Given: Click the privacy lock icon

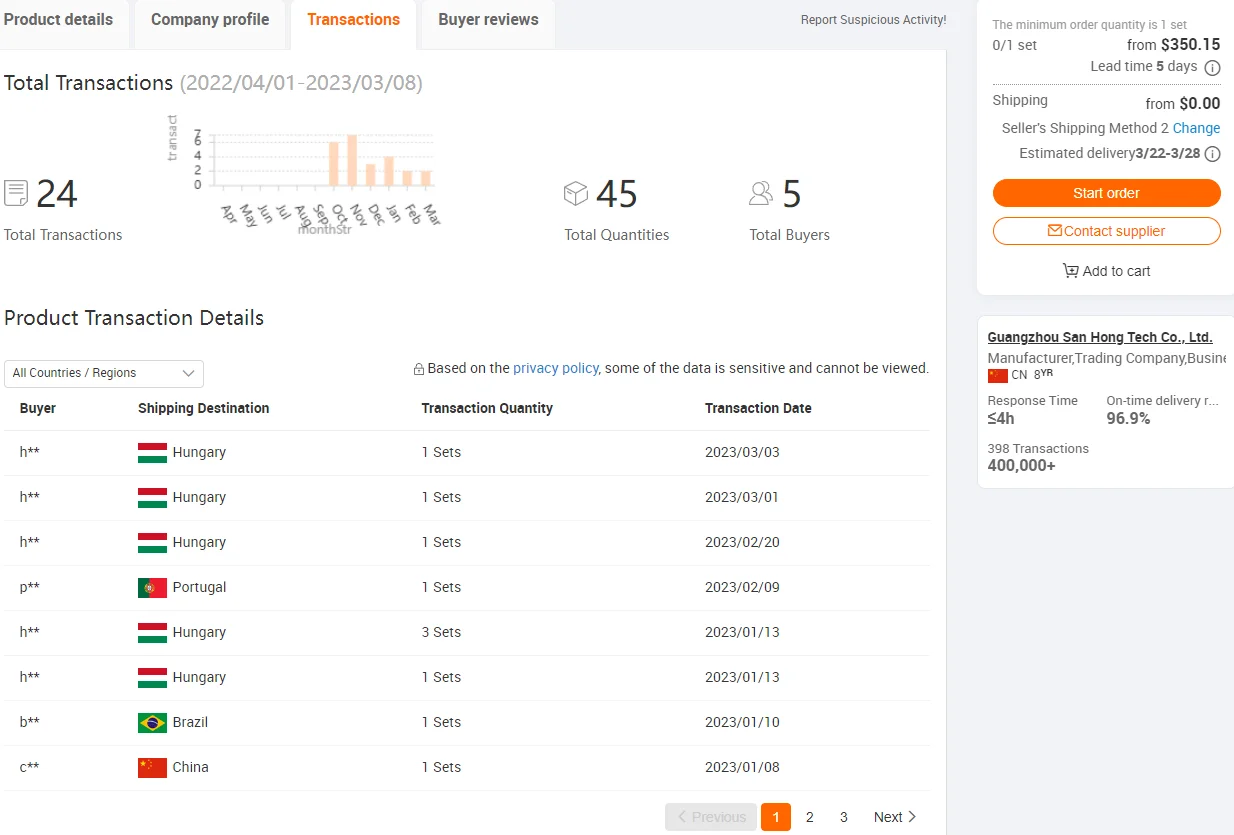Looking at the screenshot, I should point(419,369).
